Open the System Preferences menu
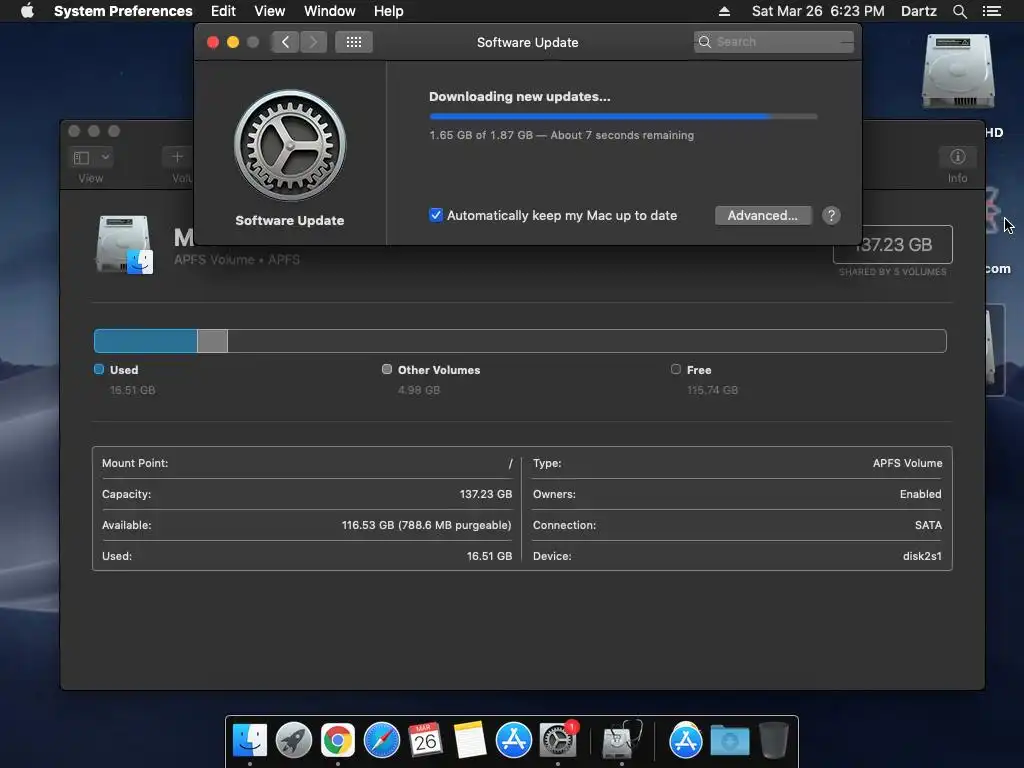The image size is (1024, 768). pyautogui.click(x=123, y=11)
